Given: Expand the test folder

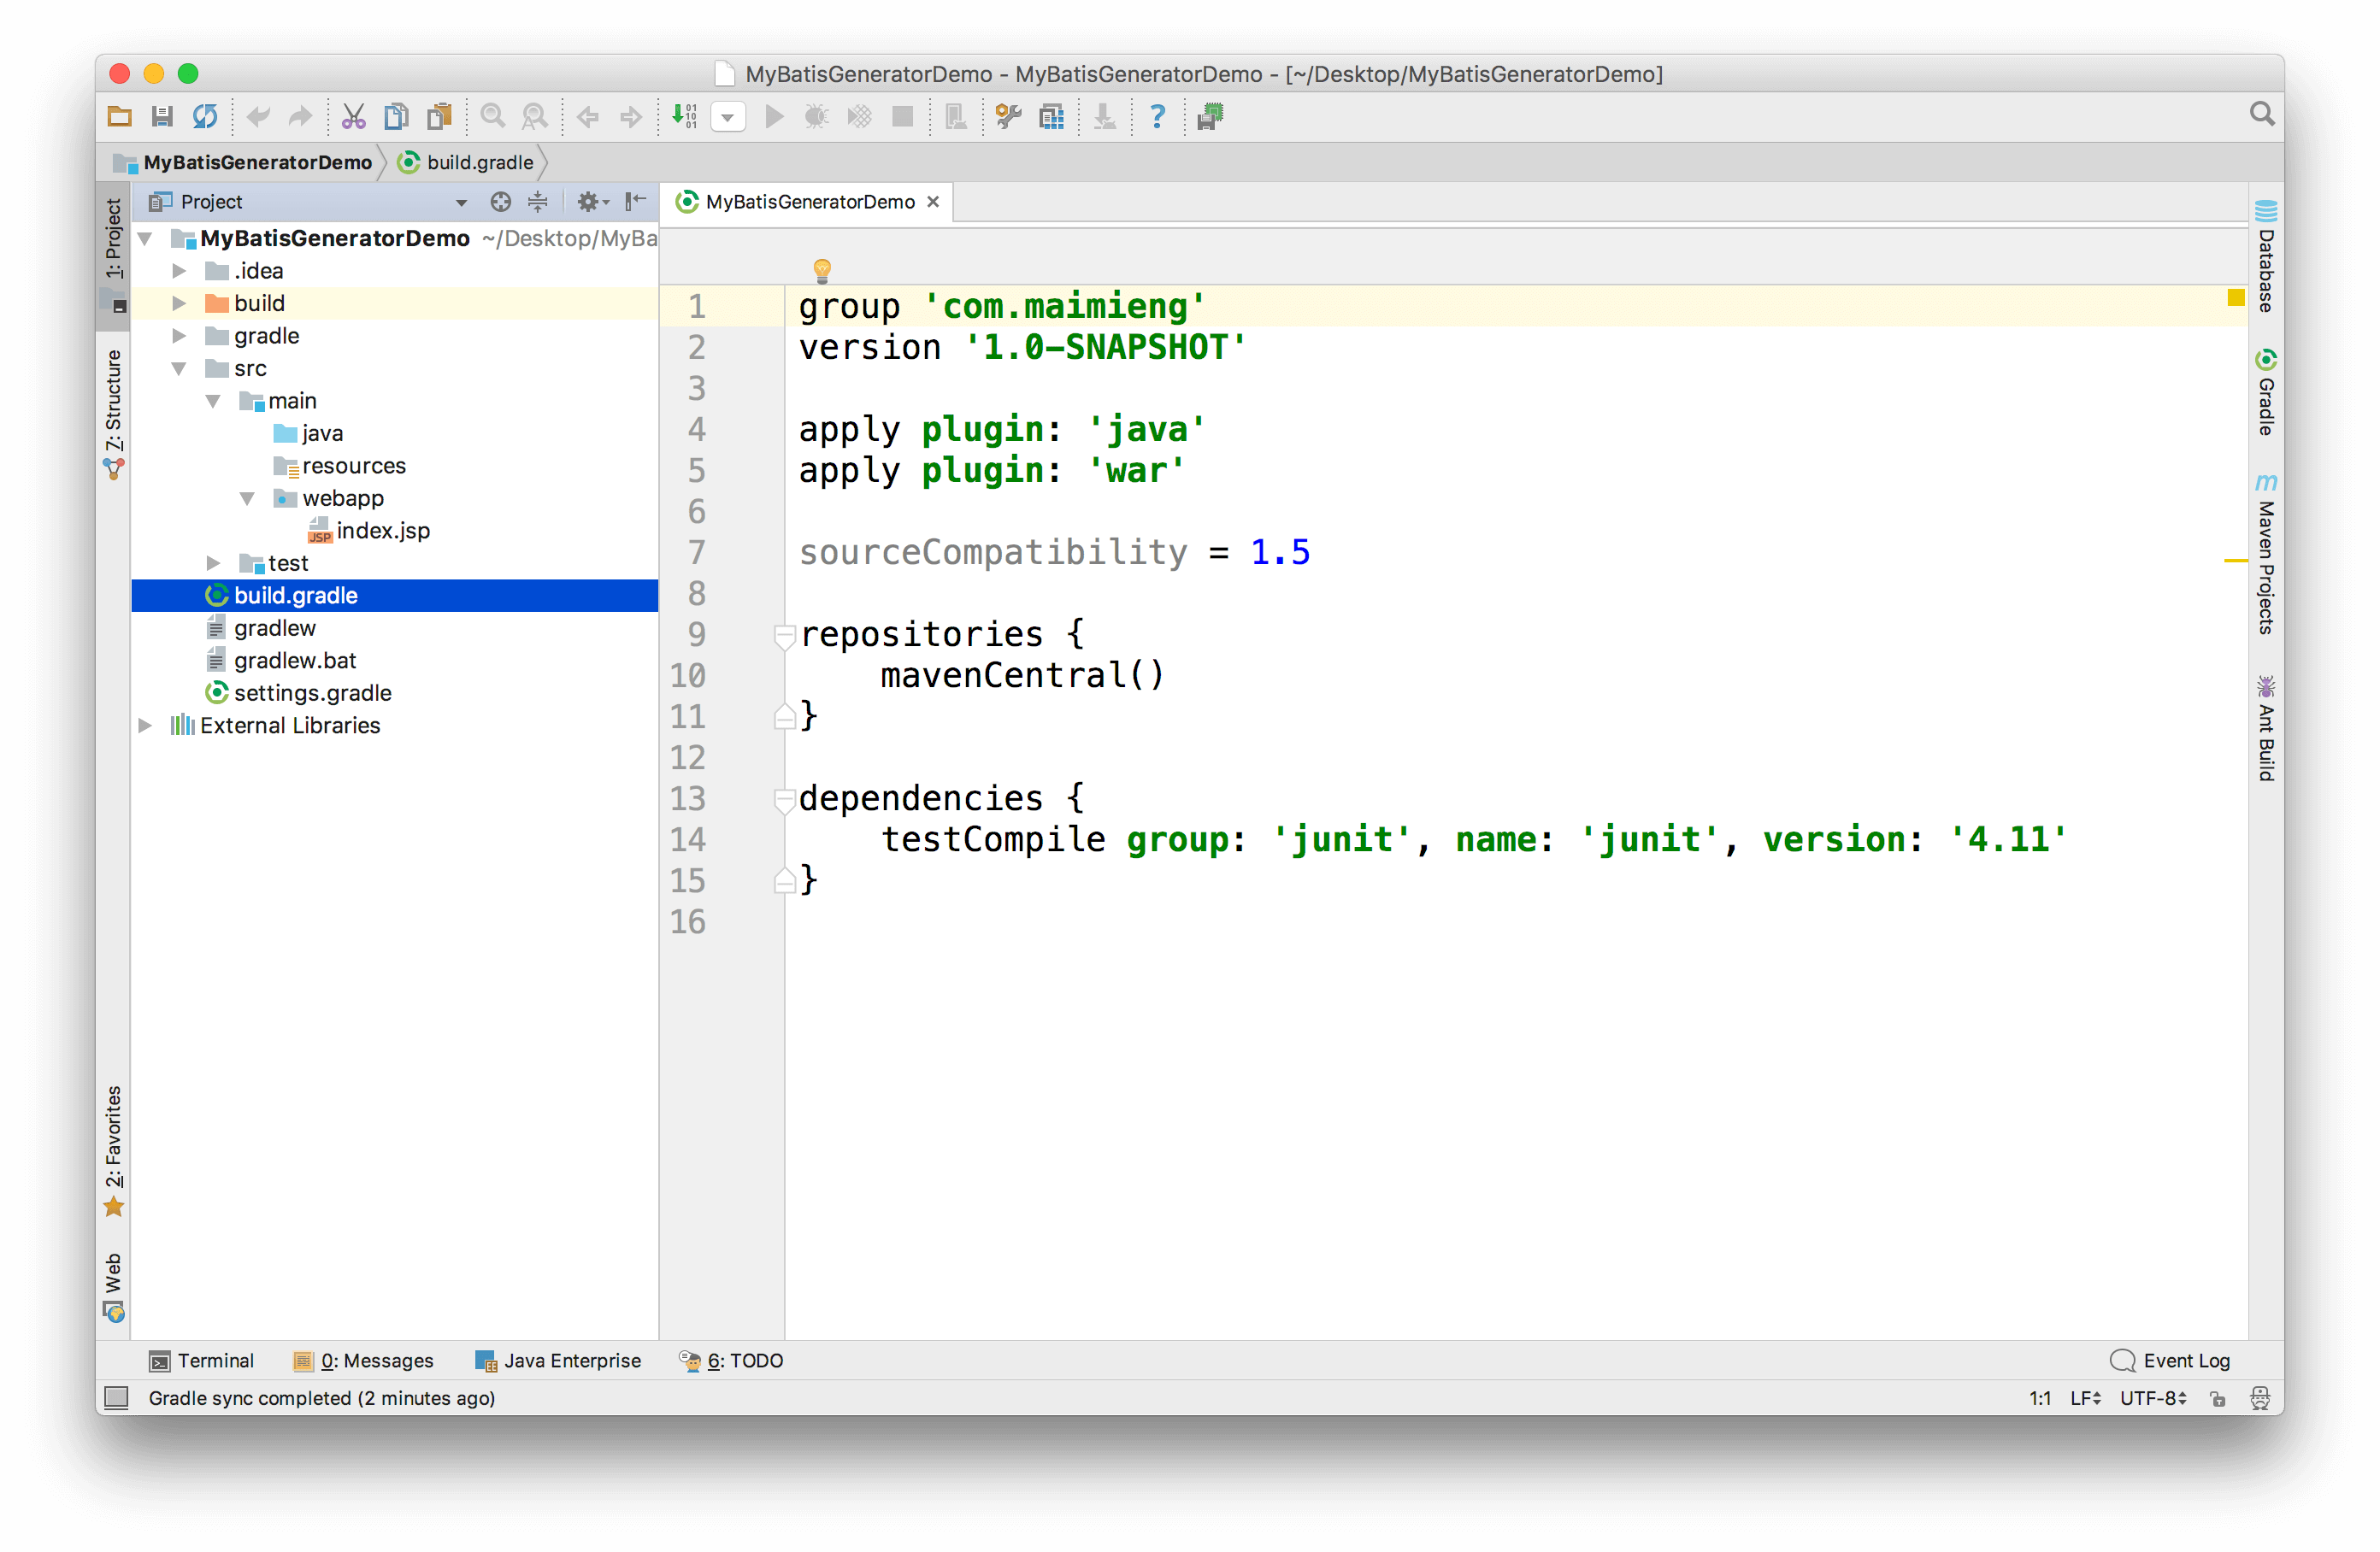Looking at the screenshot, I should point(213,563).
